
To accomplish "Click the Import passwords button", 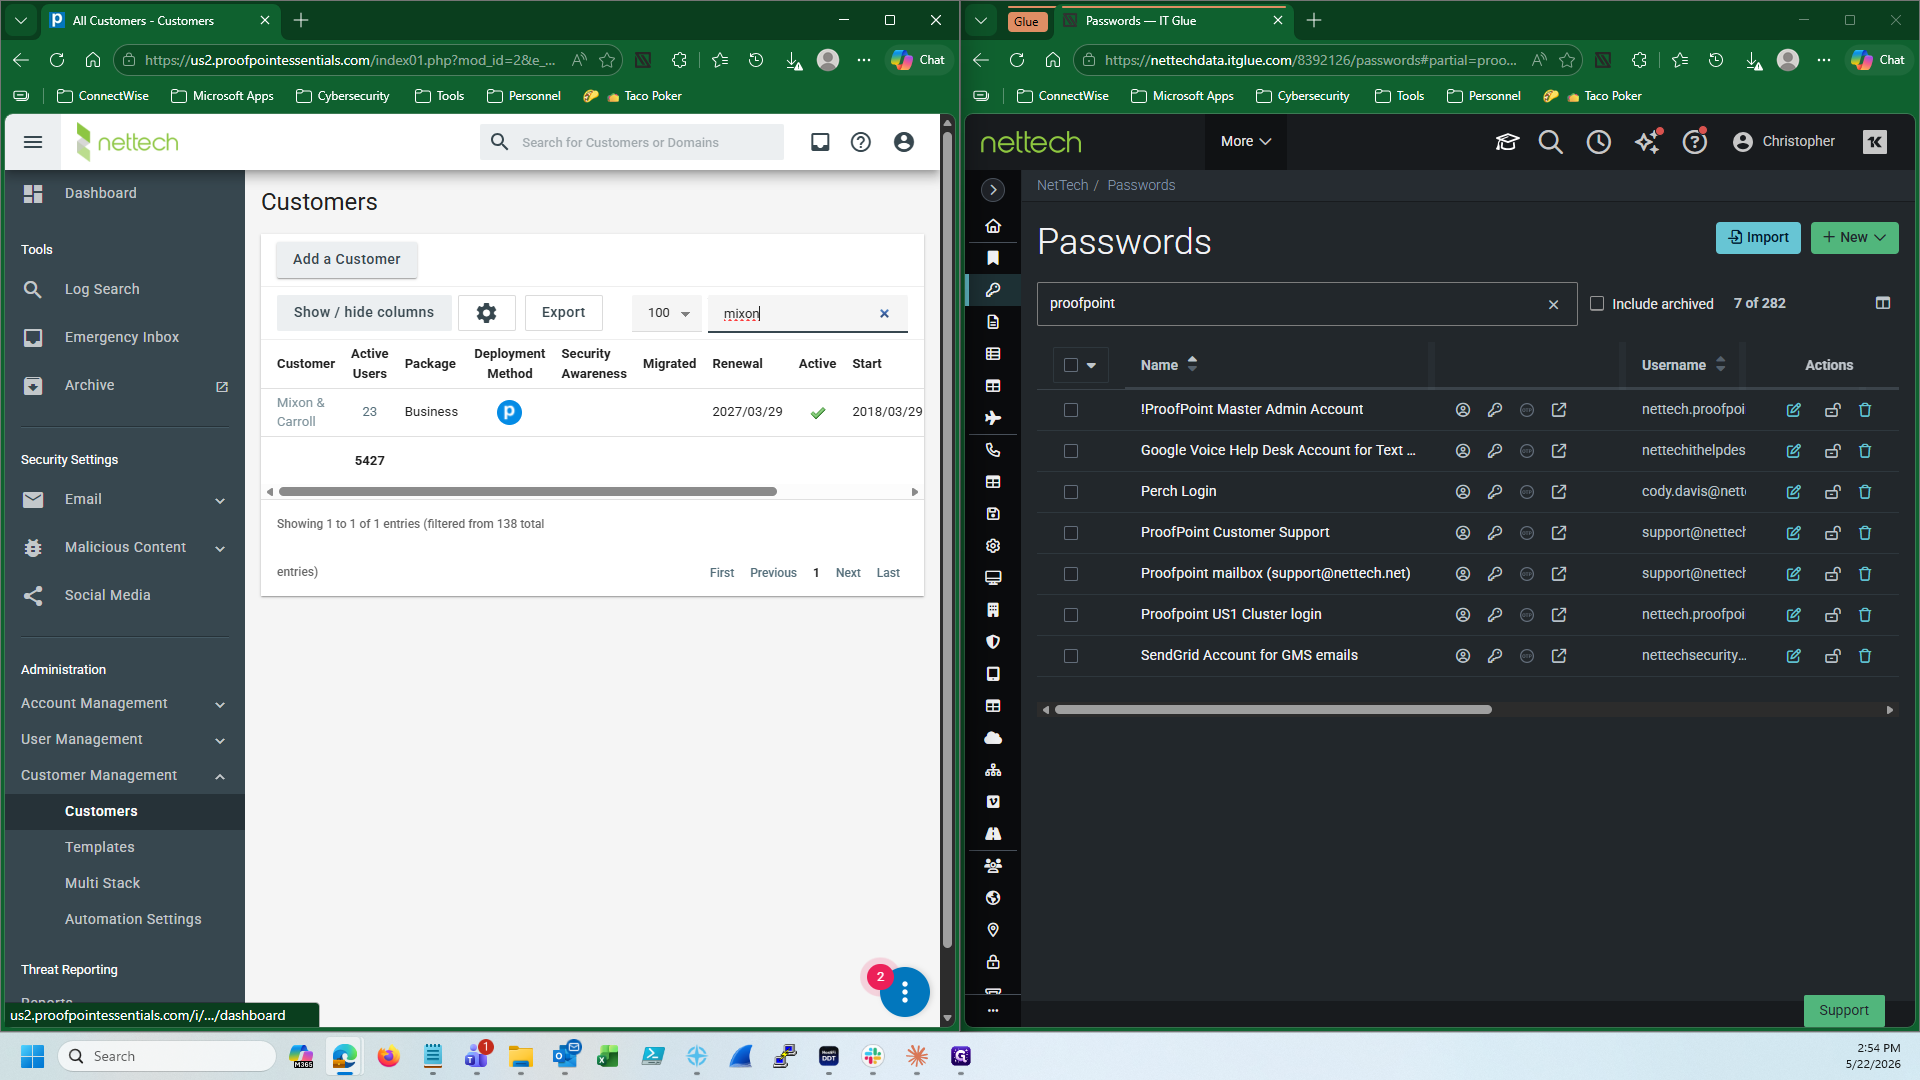I will [1758, 238].
